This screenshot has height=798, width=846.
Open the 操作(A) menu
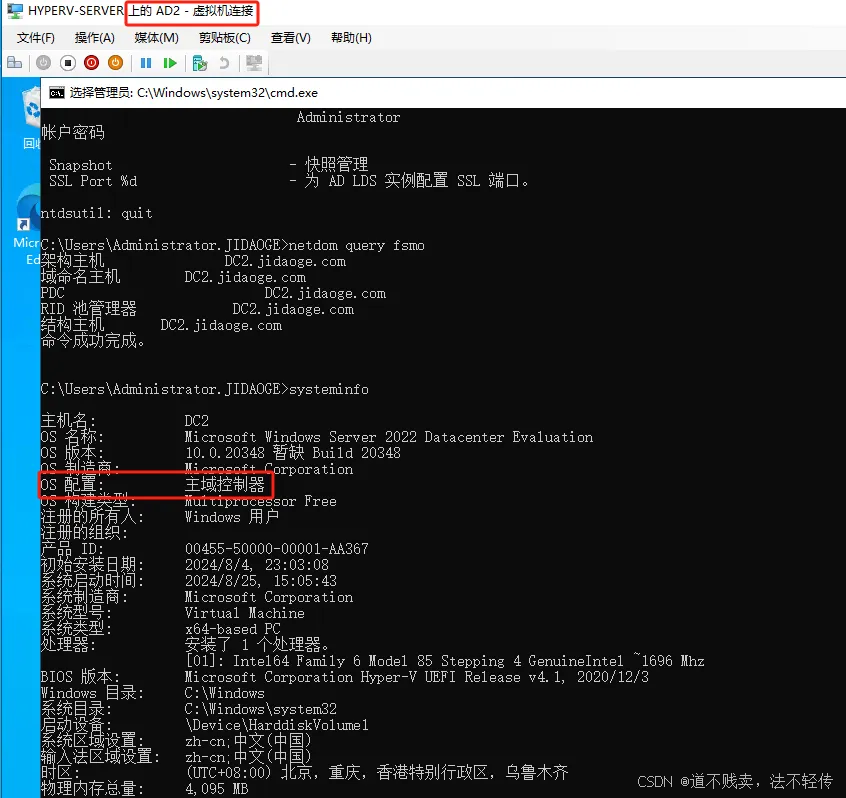[x=94, y=38]
